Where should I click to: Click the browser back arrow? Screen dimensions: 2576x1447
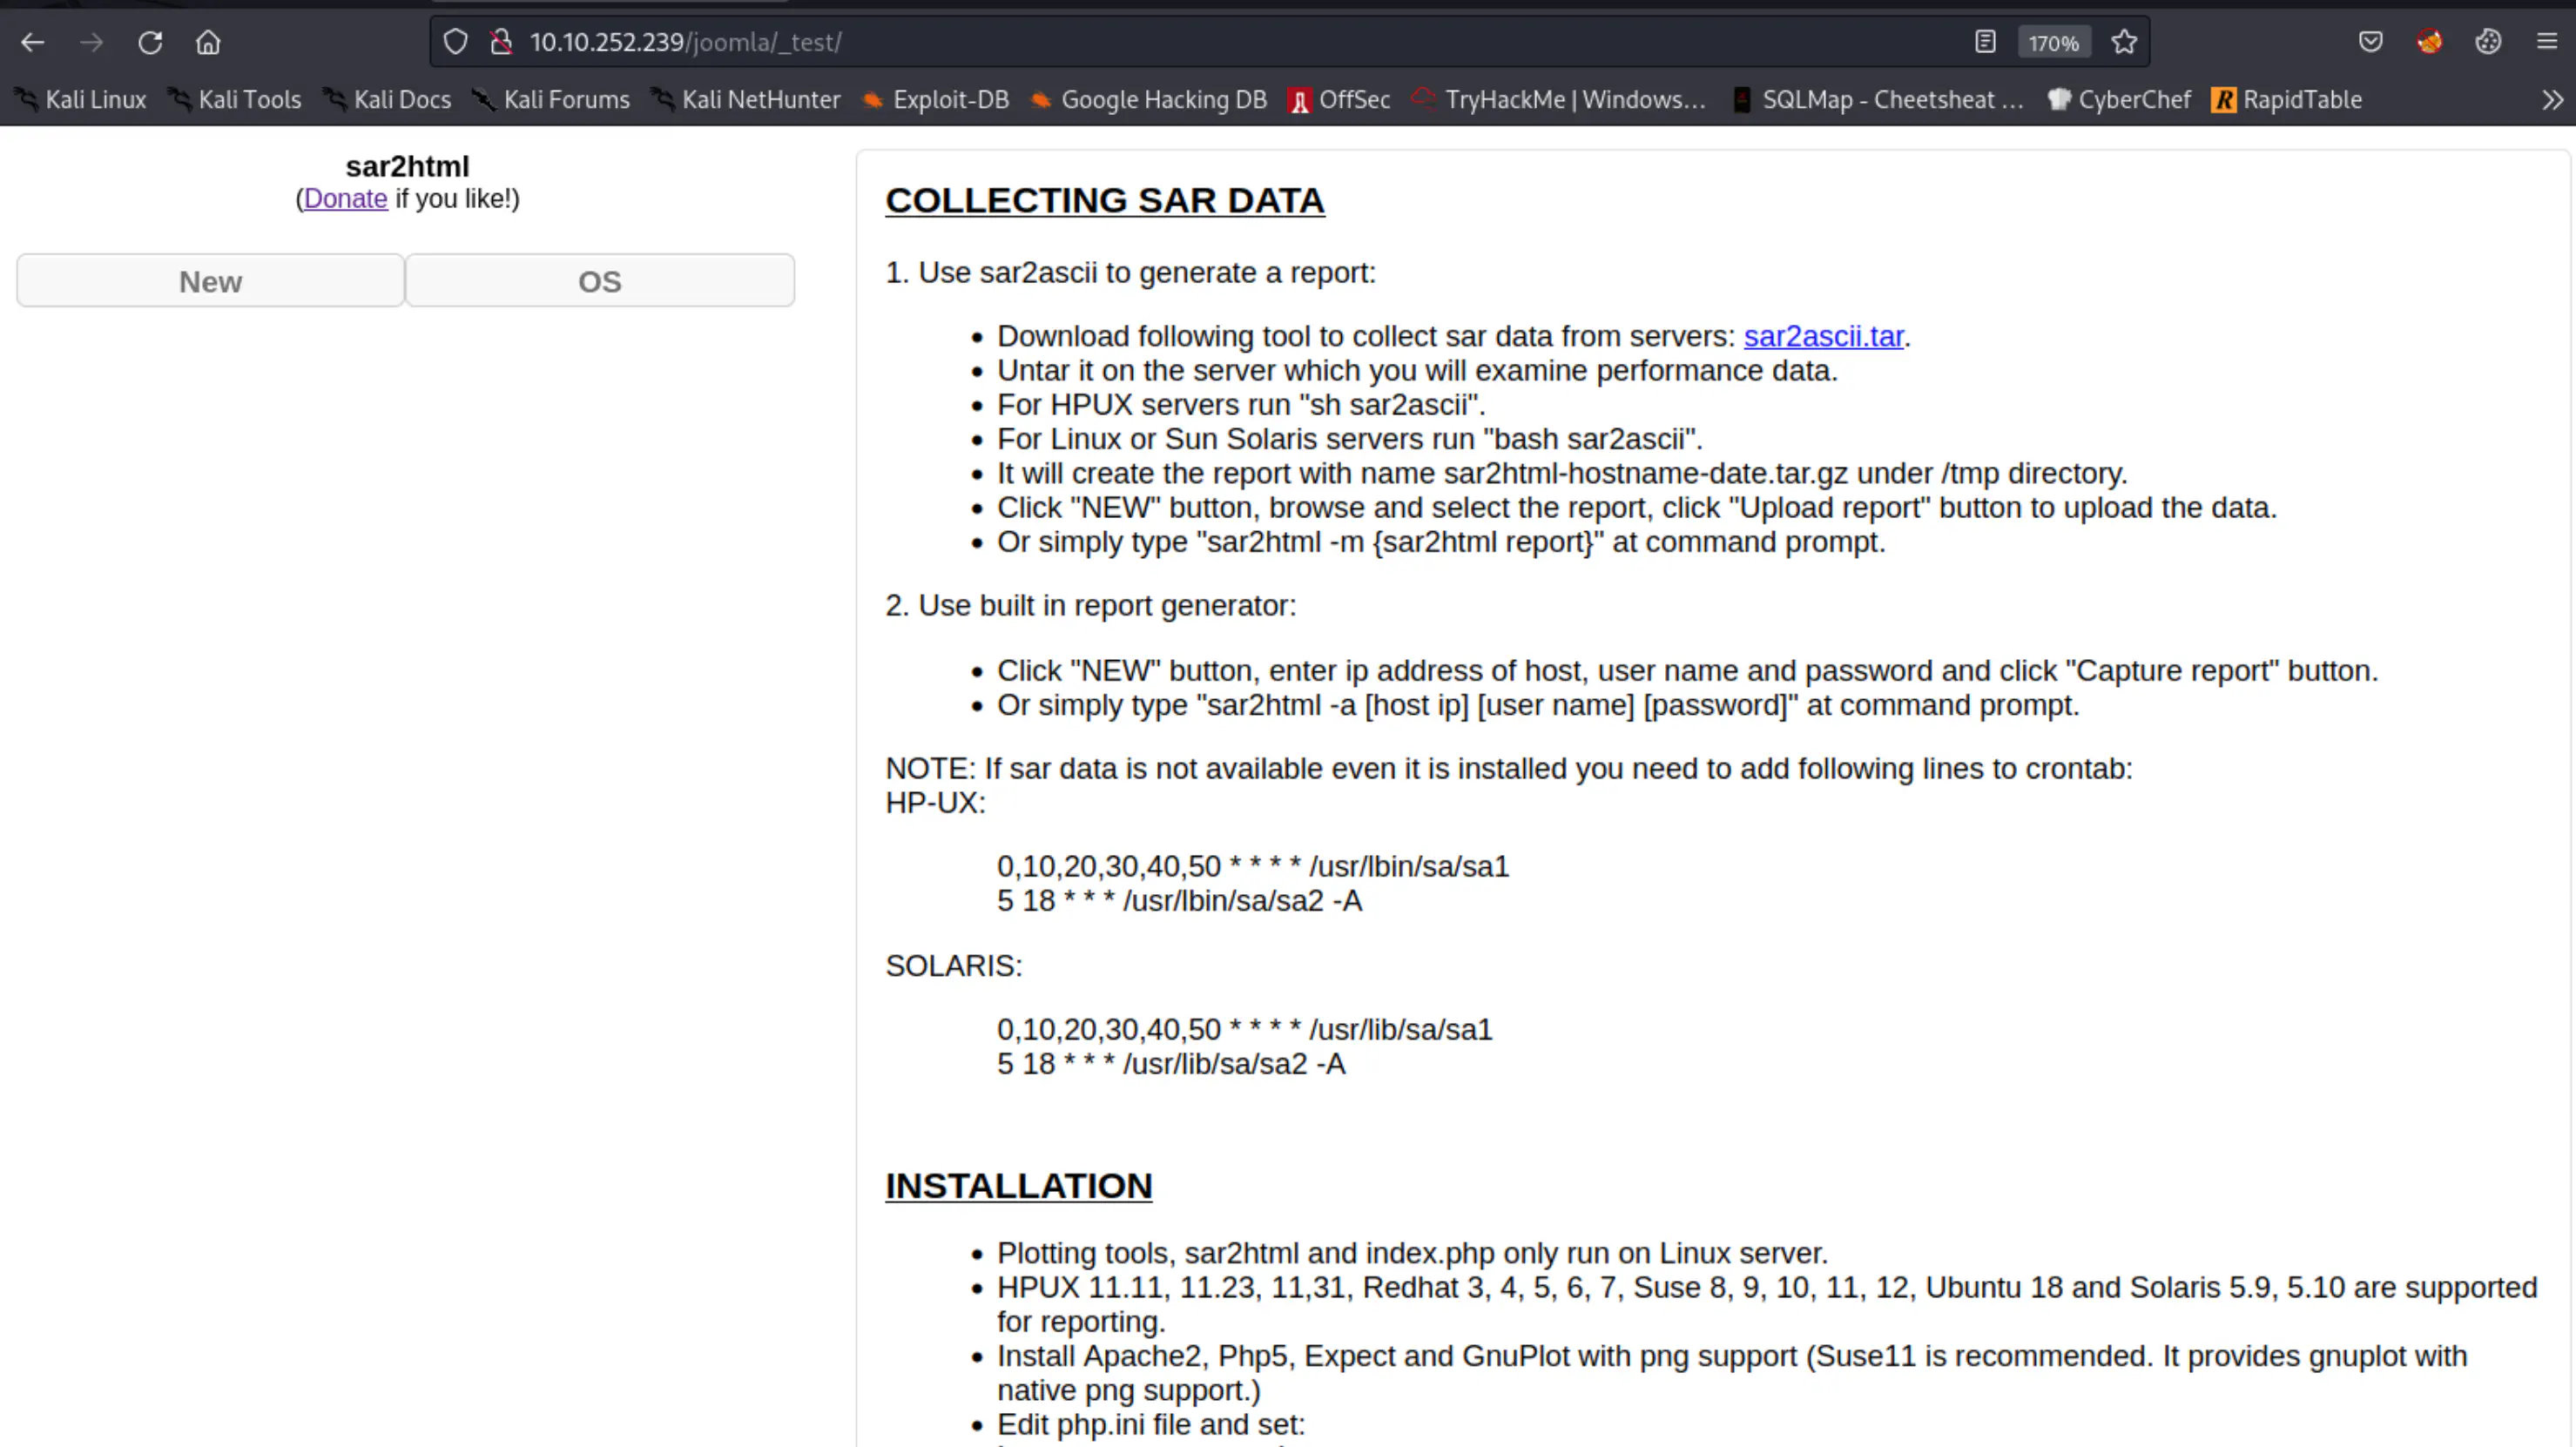pos(33,42)
